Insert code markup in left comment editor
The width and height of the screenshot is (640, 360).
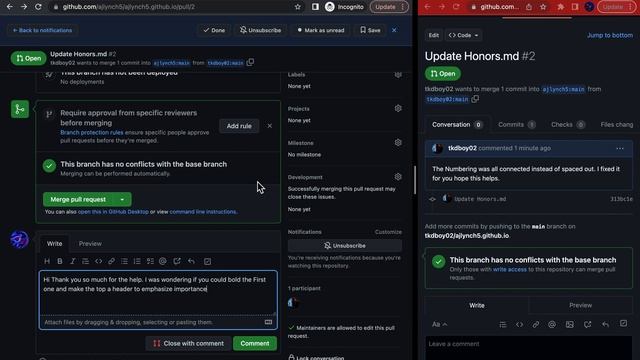[x=98, y=261]
